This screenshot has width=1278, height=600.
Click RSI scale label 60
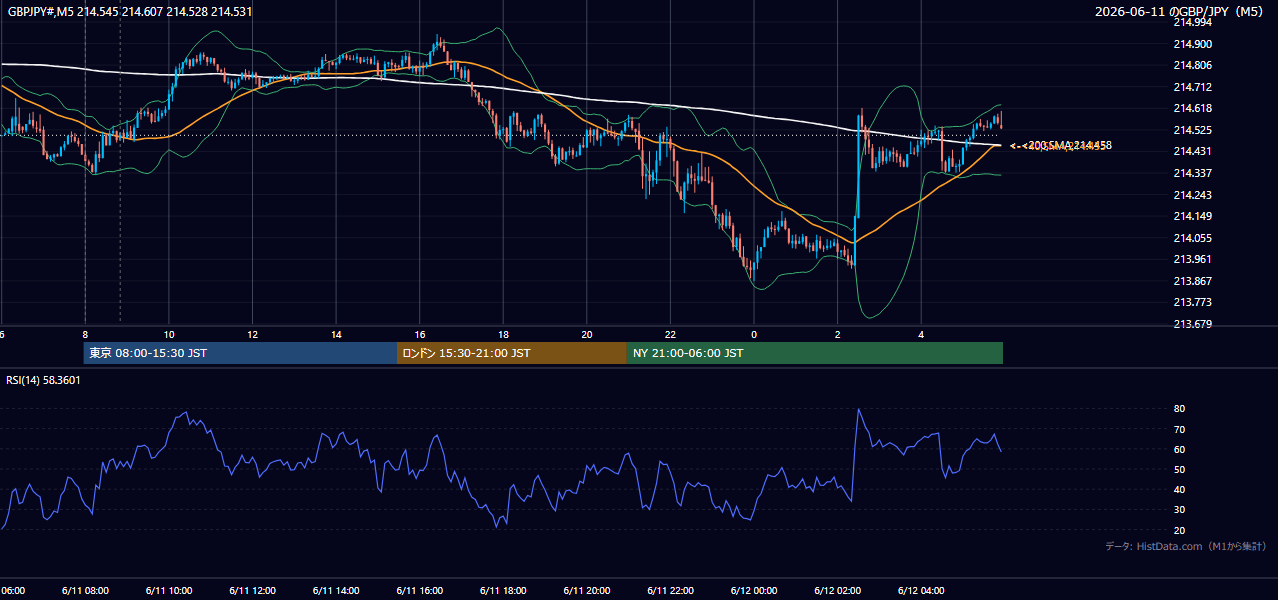(x=1179, y=449)
